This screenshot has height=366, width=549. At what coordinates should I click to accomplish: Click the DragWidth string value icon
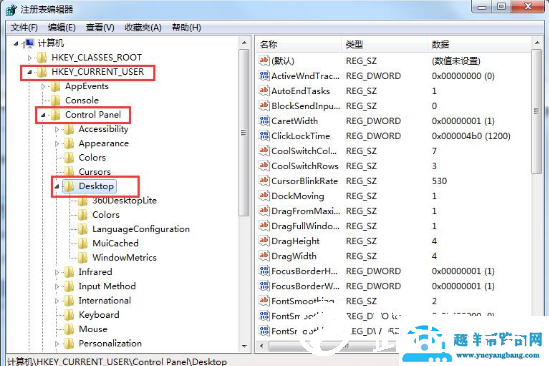click(x=264, y=256)
